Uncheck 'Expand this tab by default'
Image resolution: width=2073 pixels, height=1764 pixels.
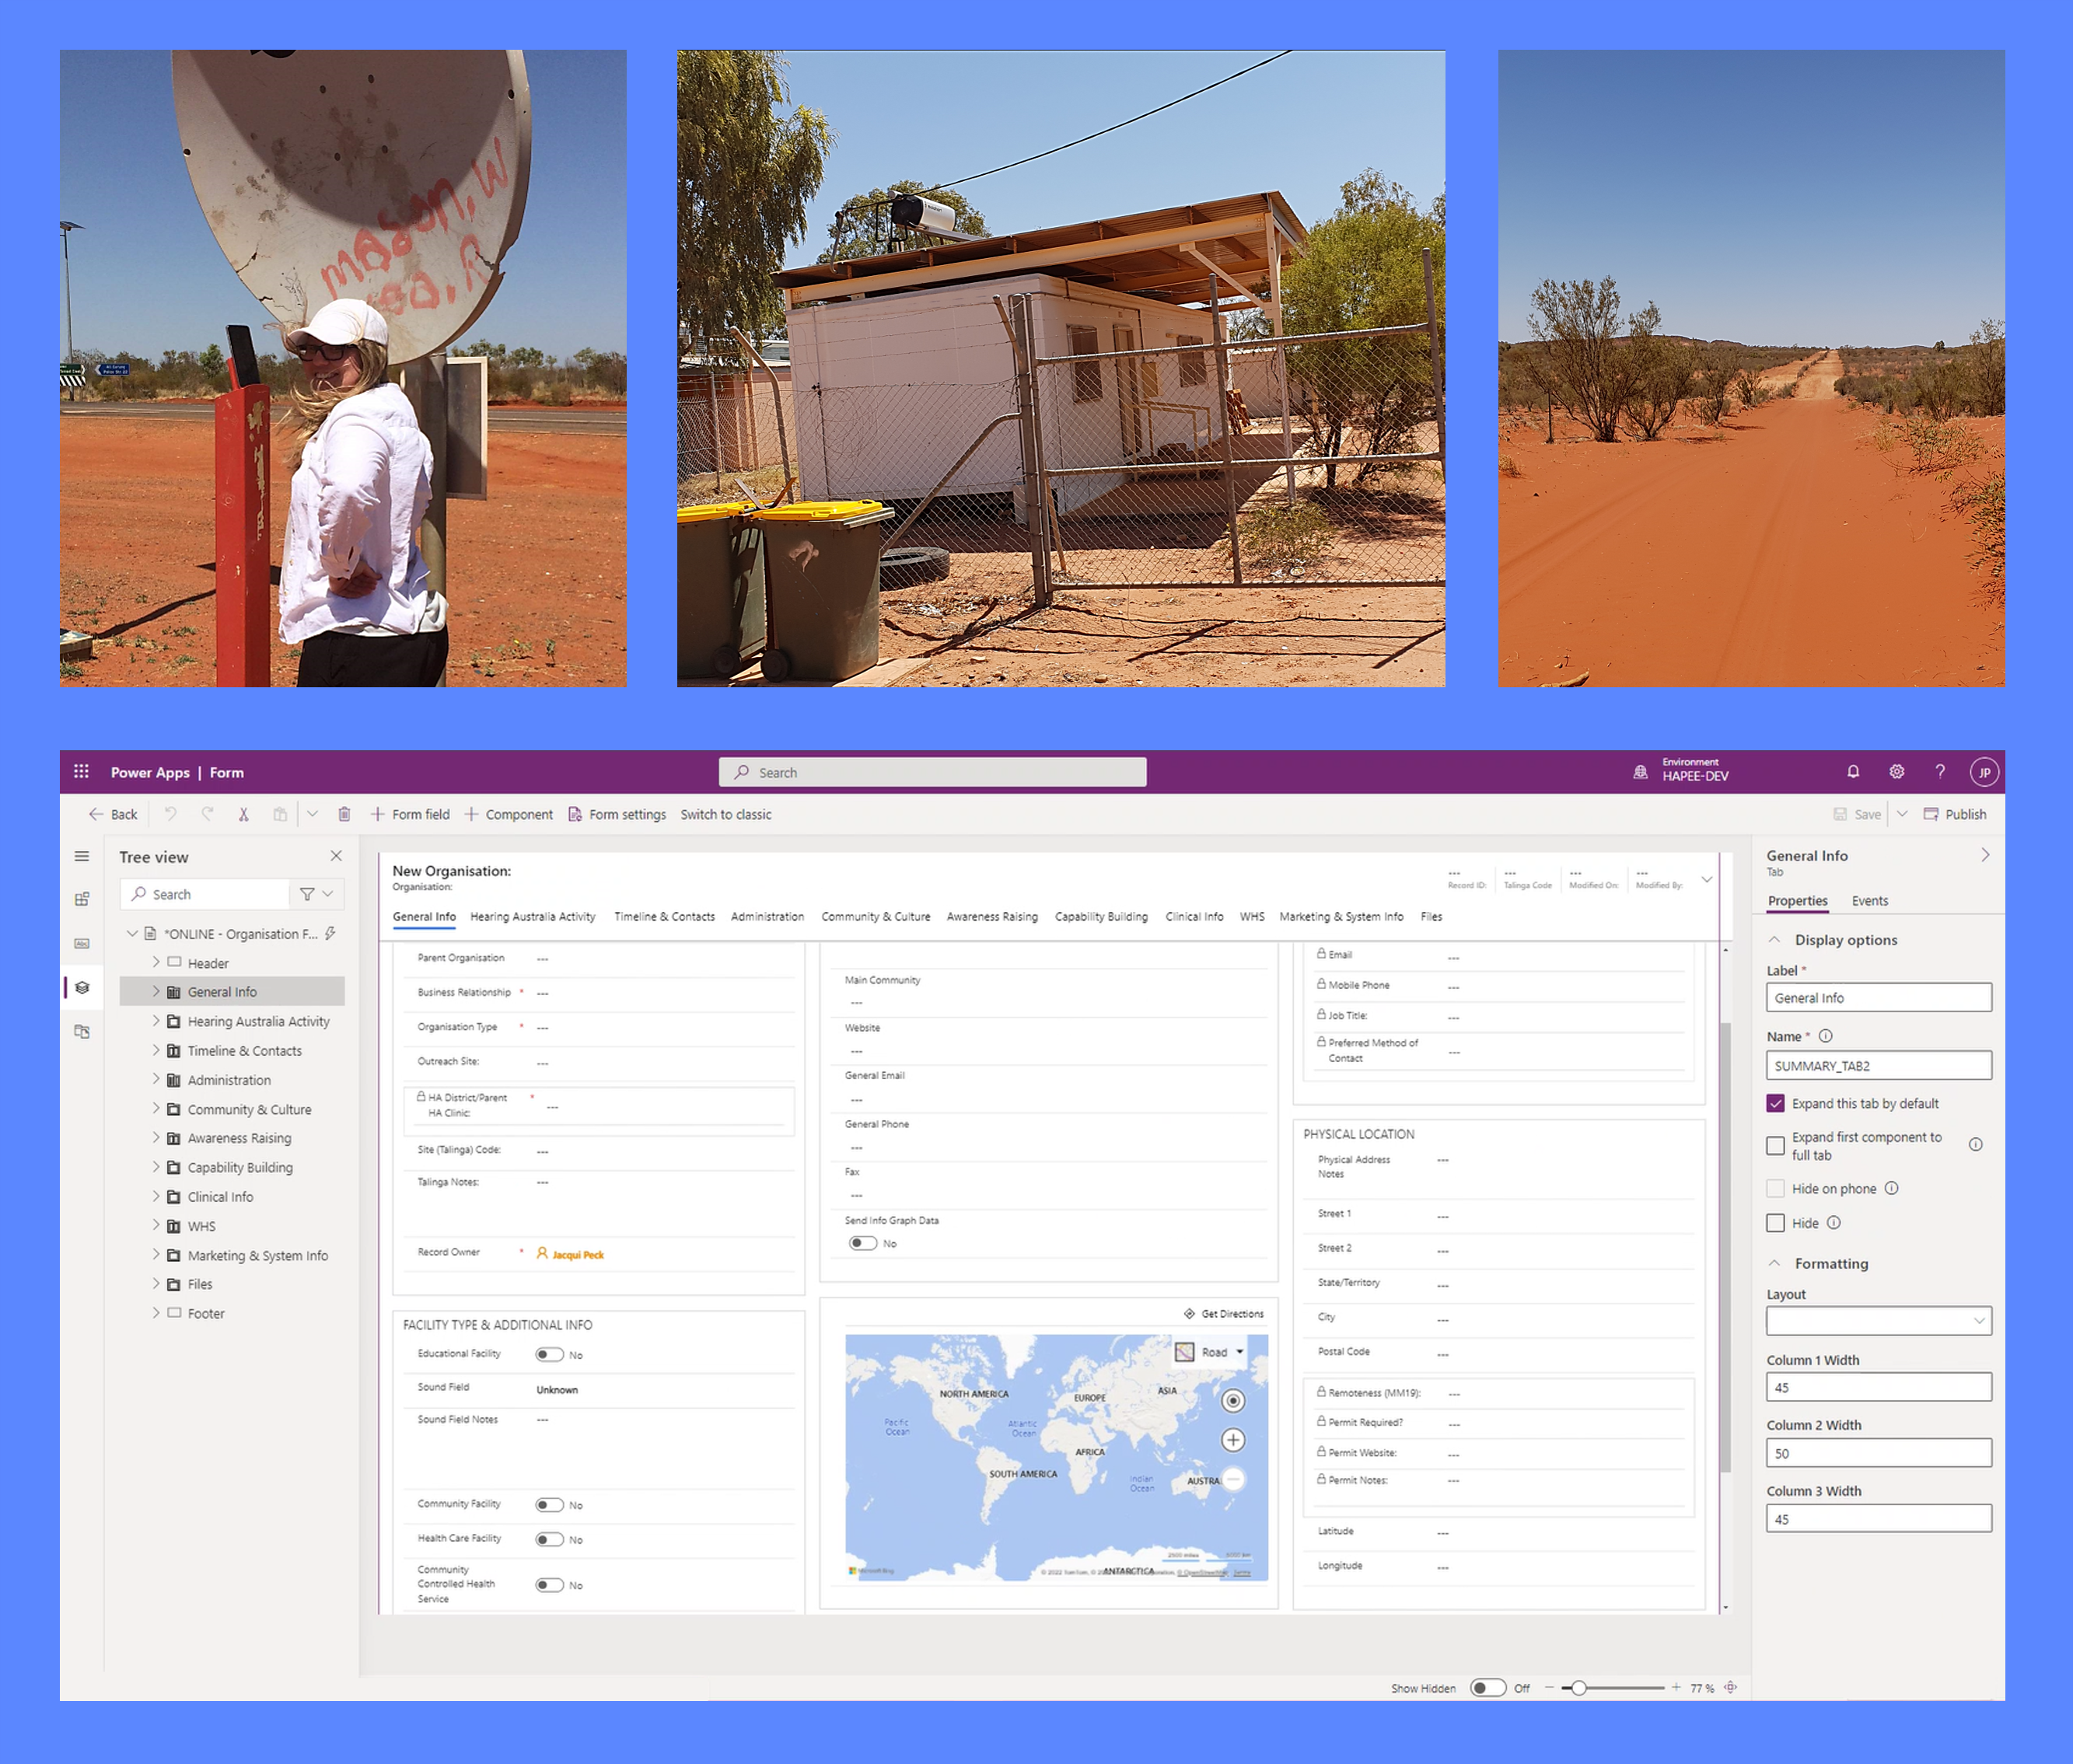click(x=1775, y=1103)
